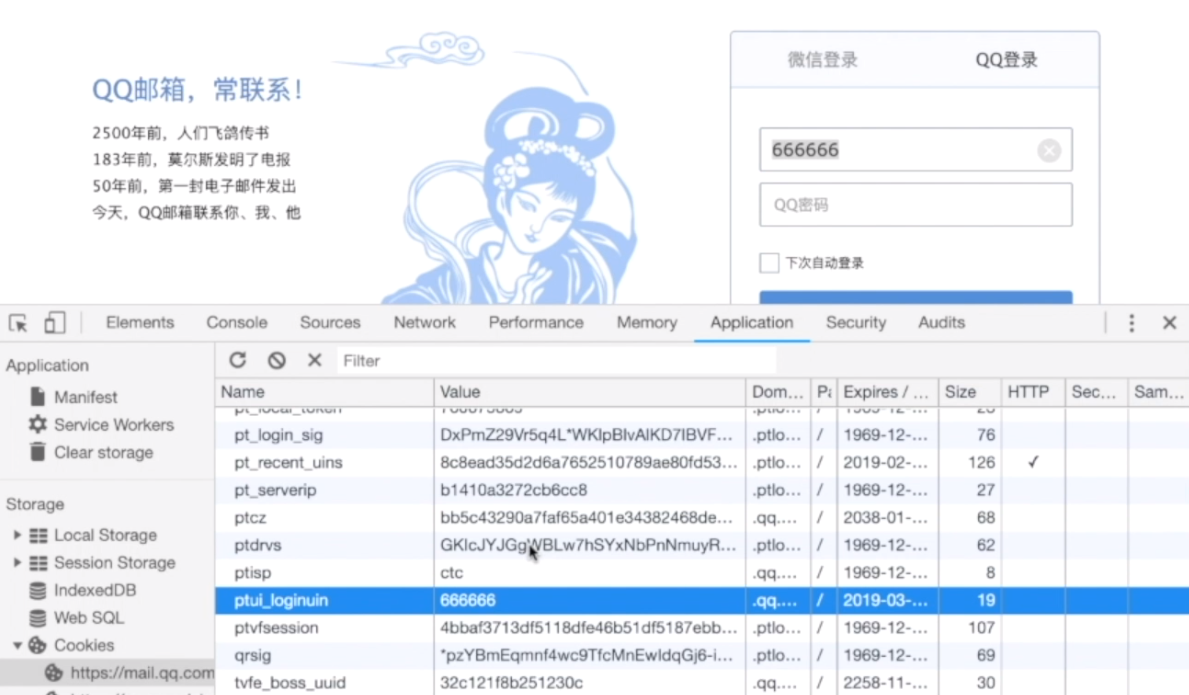This screenshot has height=695, width=1189.
Task: Switch to the Security tab
Action: pyautogui.click(x=856, y=323)
